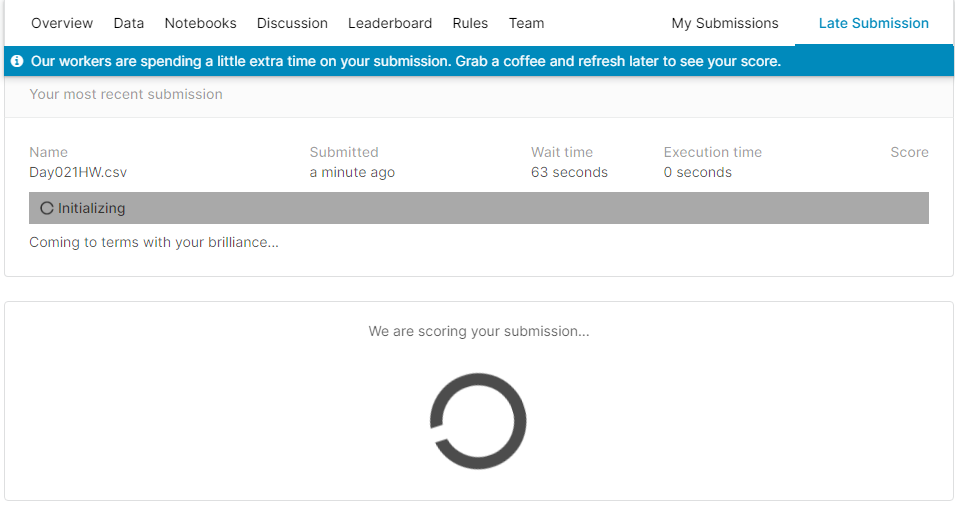Click the blue workers notification banner
This screenshot has width=955, height=506.
(x=479, y=61)
